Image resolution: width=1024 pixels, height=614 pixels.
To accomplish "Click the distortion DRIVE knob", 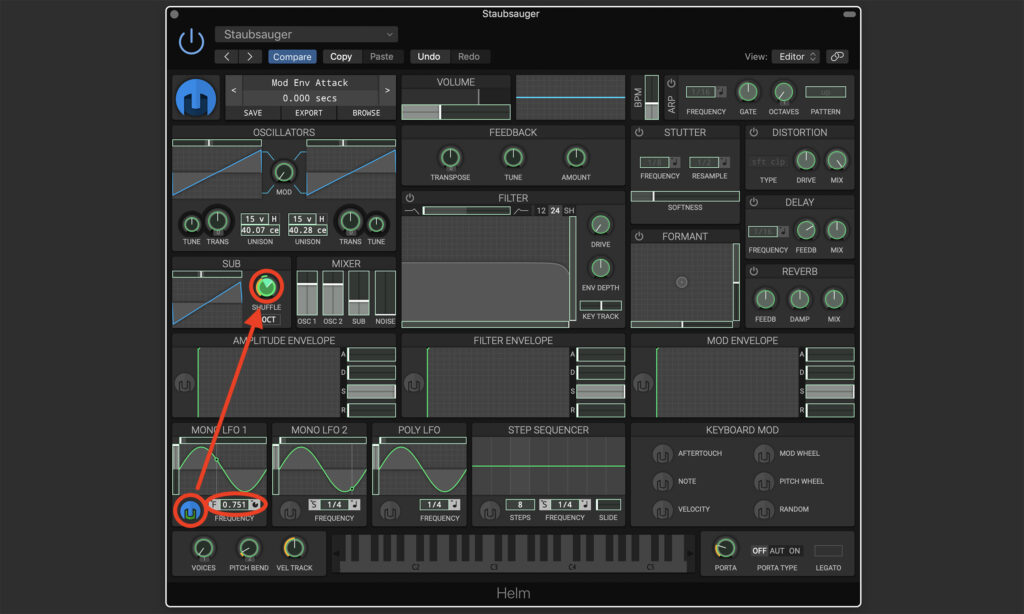I will point(806,160).
